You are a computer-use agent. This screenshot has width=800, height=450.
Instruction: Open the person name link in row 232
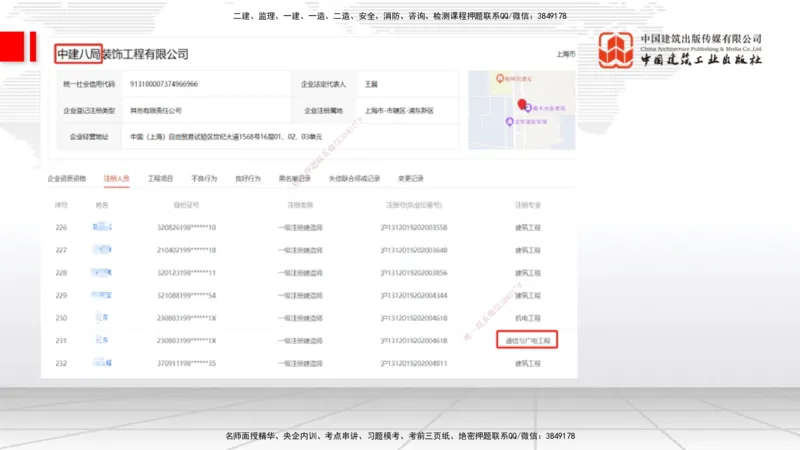pyautogui.click(x=102, y=363)
